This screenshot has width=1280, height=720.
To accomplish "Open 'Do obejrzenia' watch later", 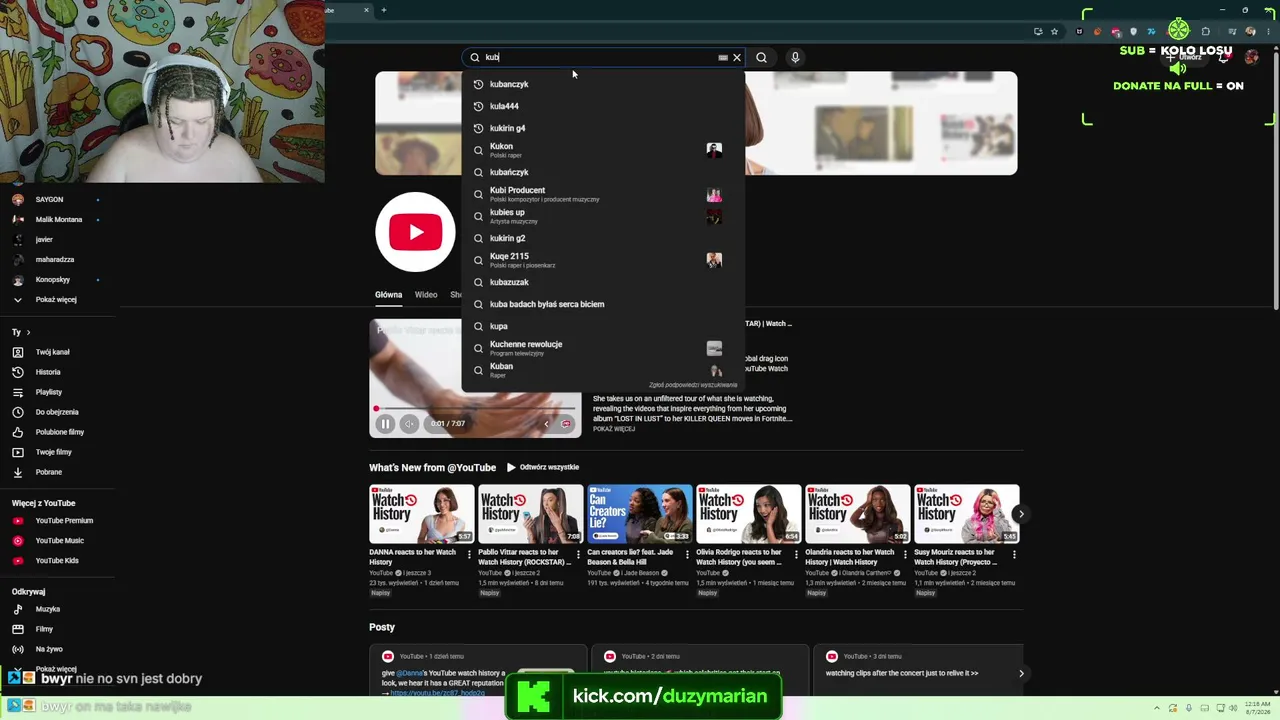I will pos(57,412).
